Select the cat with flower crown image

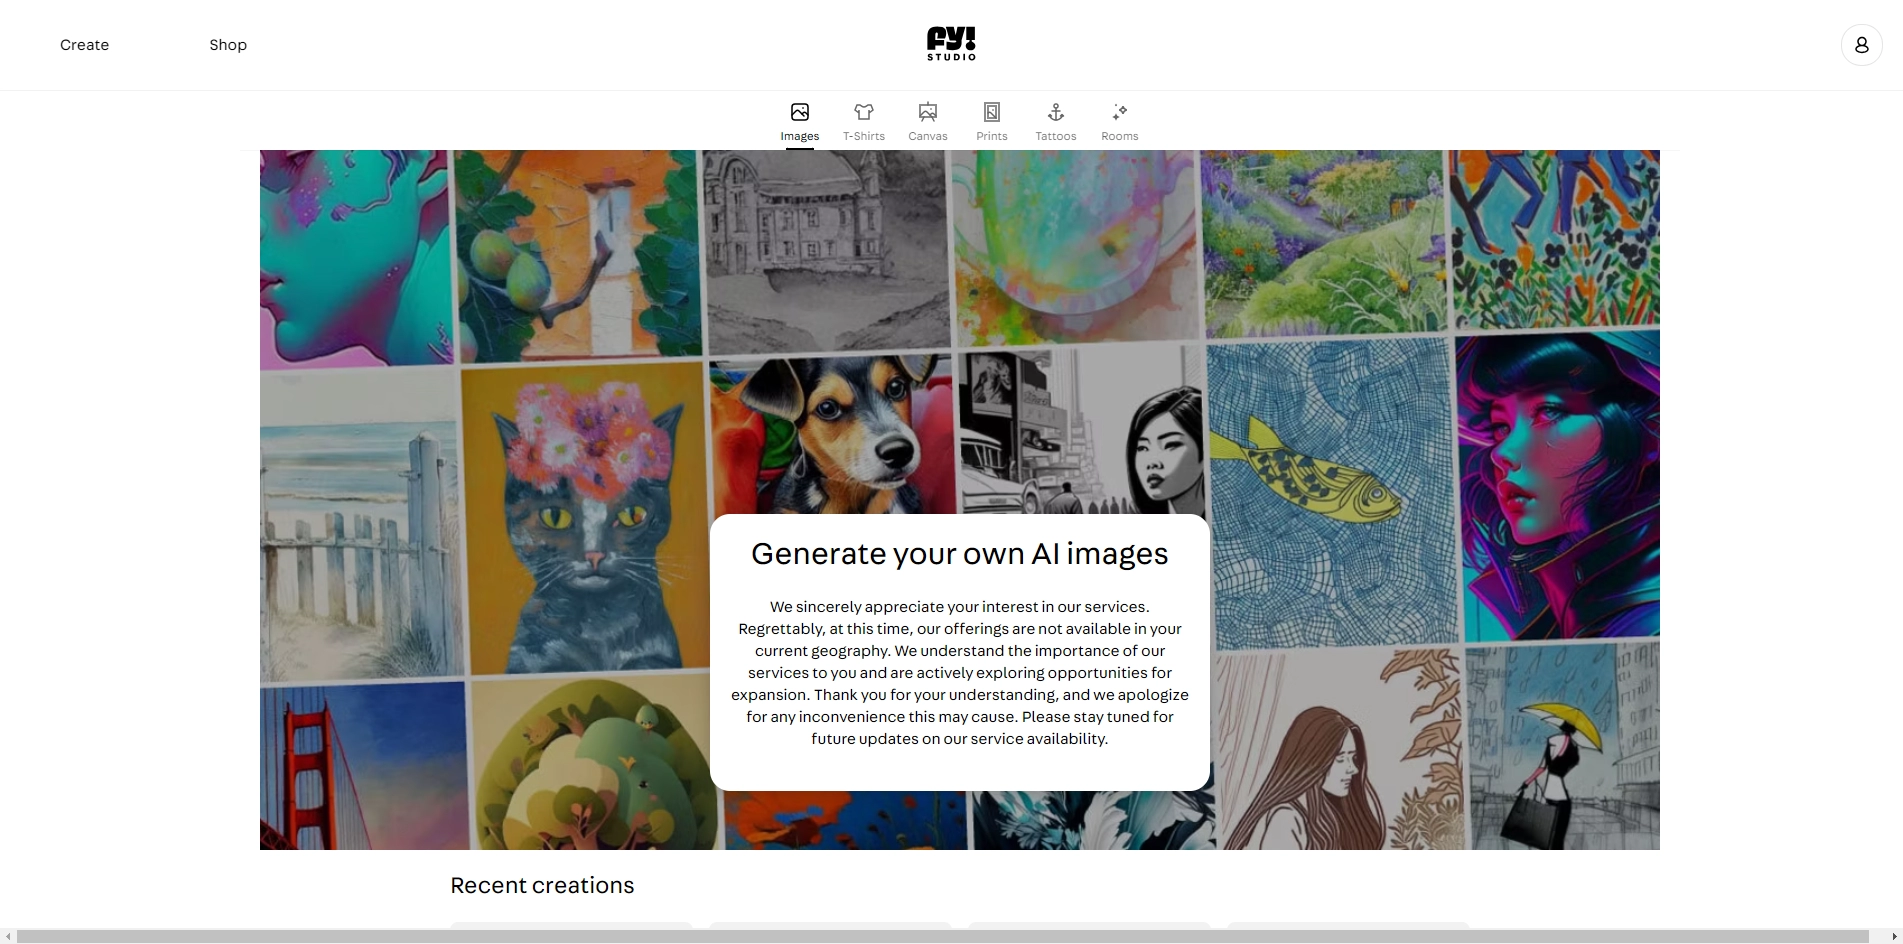[x=583, y=520]
